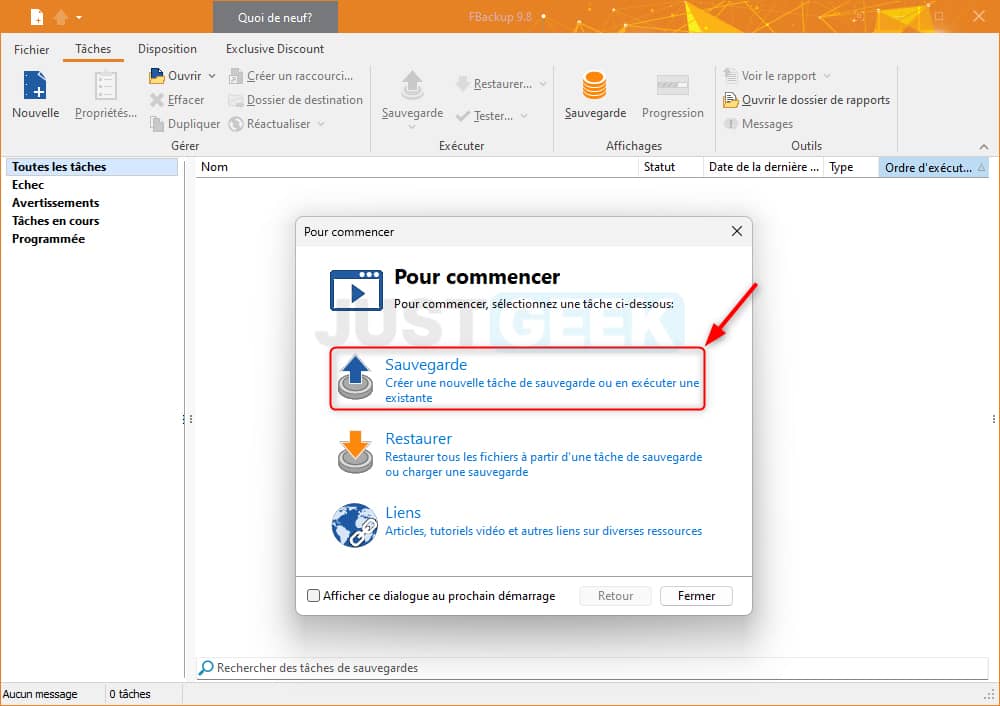Sort by the Nom column header

(x=416, y=167)
